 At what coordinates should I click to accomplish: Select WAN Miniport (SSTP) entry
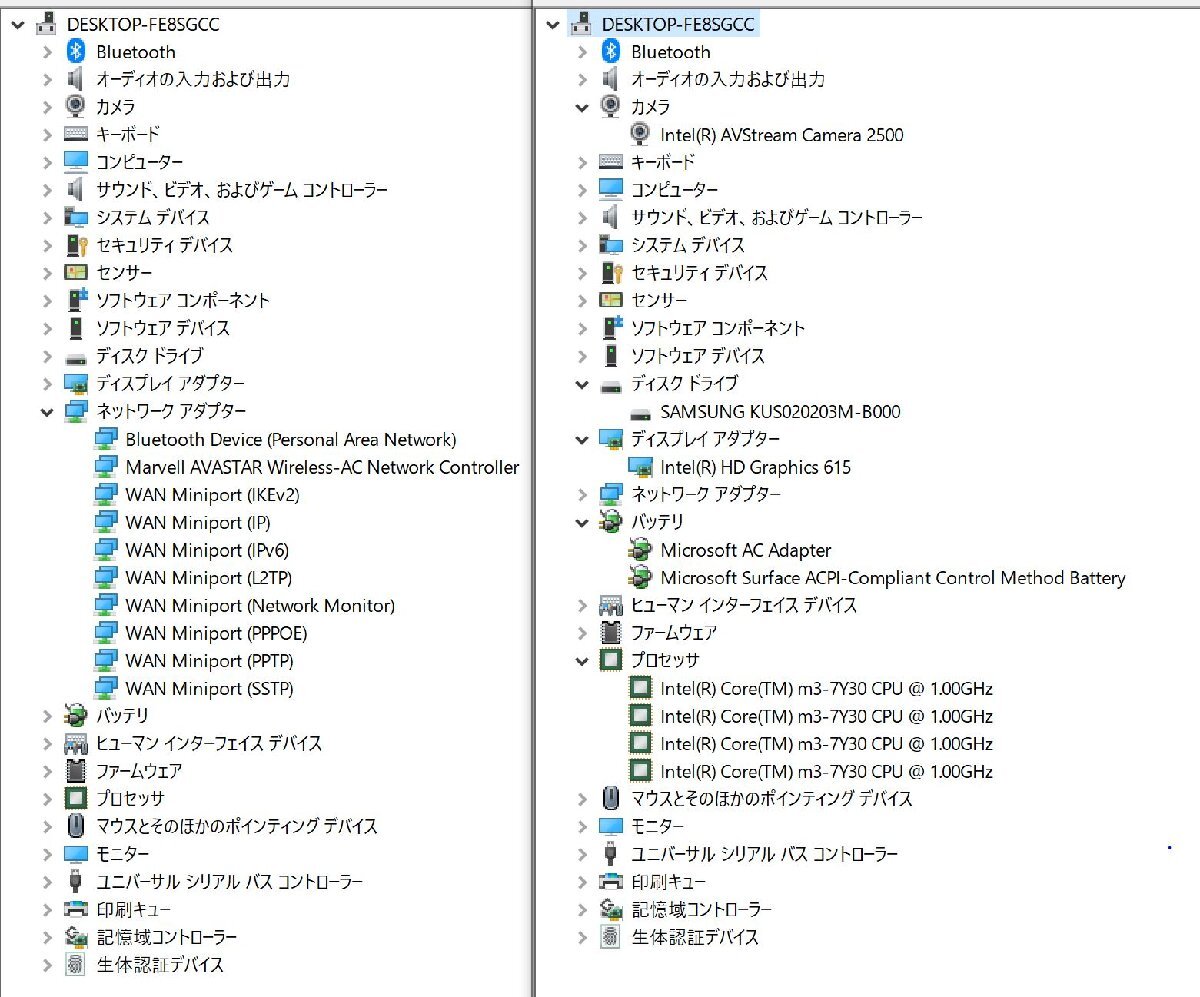209,688
